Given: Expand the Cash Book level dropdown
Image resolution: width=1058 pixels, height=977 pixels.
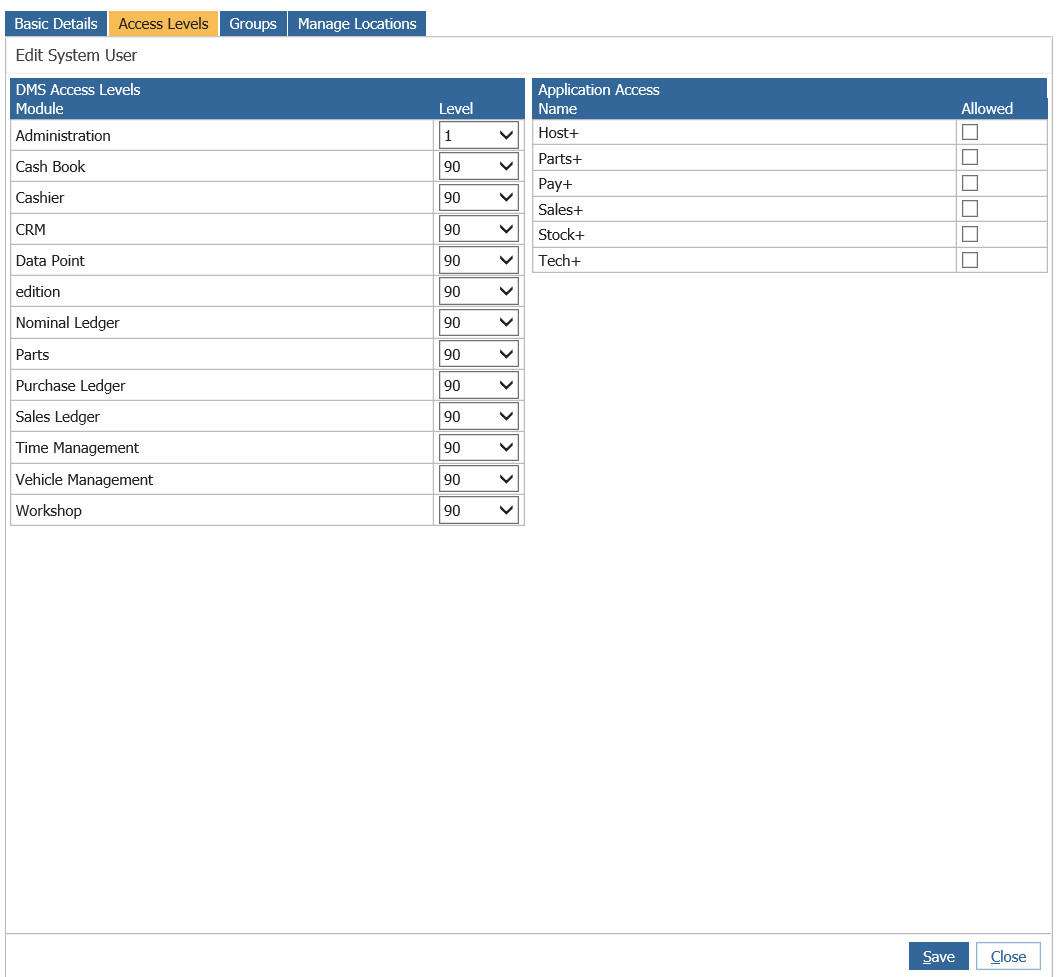Looking at the screenshot, I should pos(478,167).
